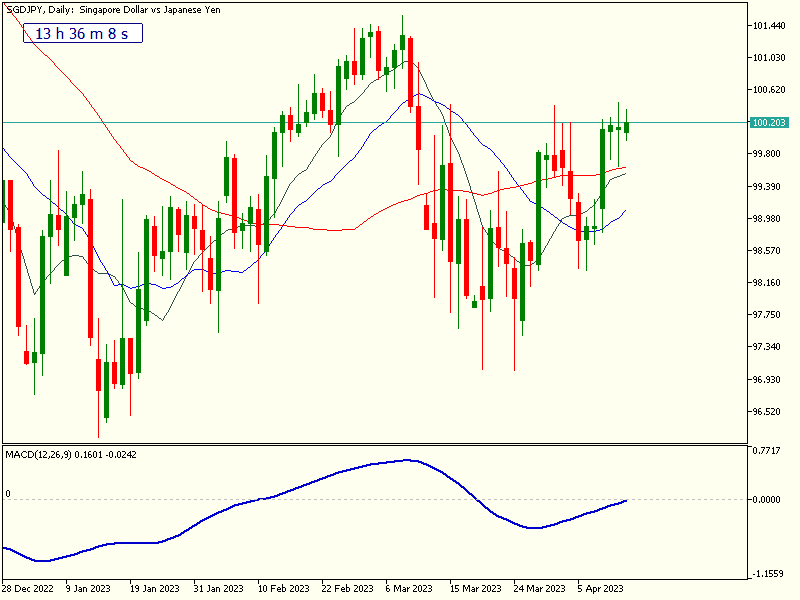Click the current price tag 100.203
Viewport: 800px width, 600px height.
pyautogui.click(x=770, y=121)
